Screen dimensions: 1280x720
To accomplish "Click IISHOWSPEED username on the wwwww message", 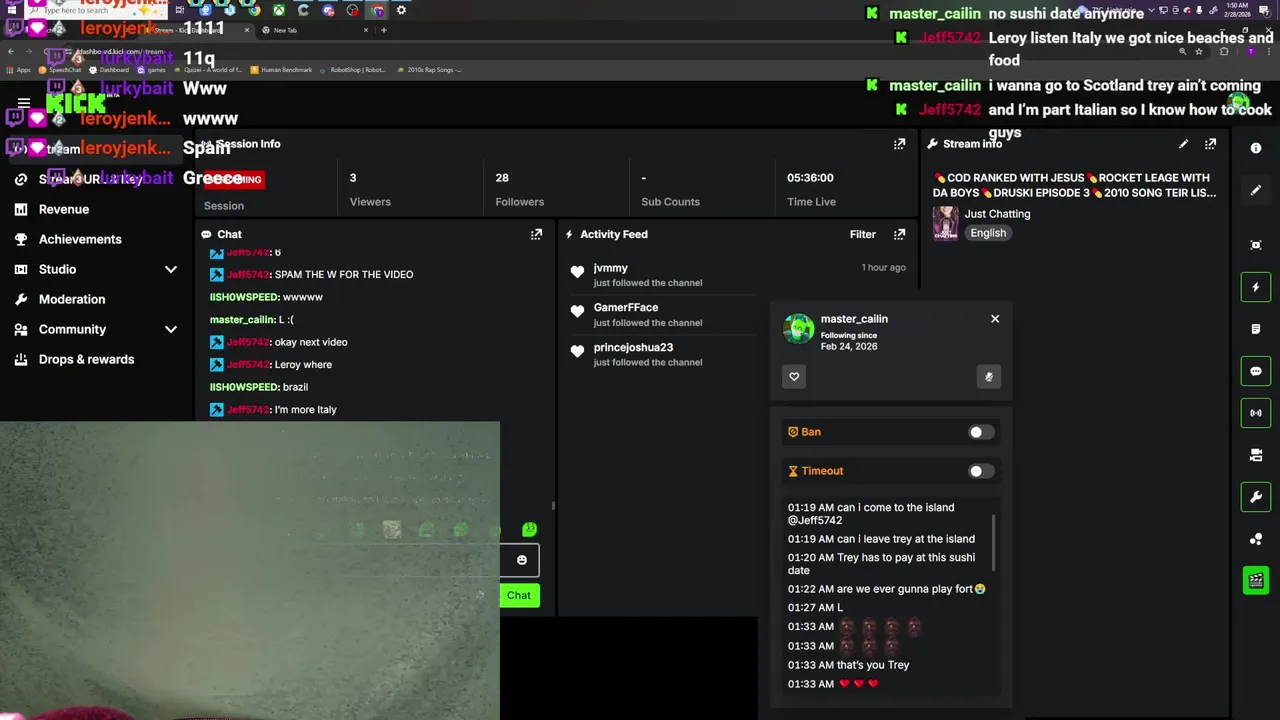I will click(x=244, y=297).
